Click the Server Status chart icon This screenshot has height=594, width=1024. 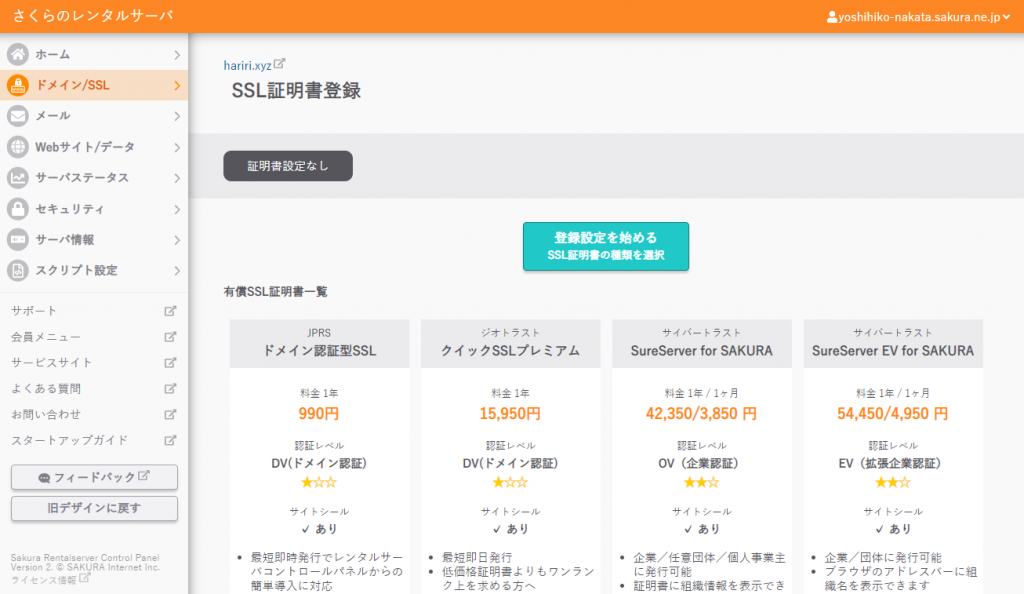tap(18, 178)
